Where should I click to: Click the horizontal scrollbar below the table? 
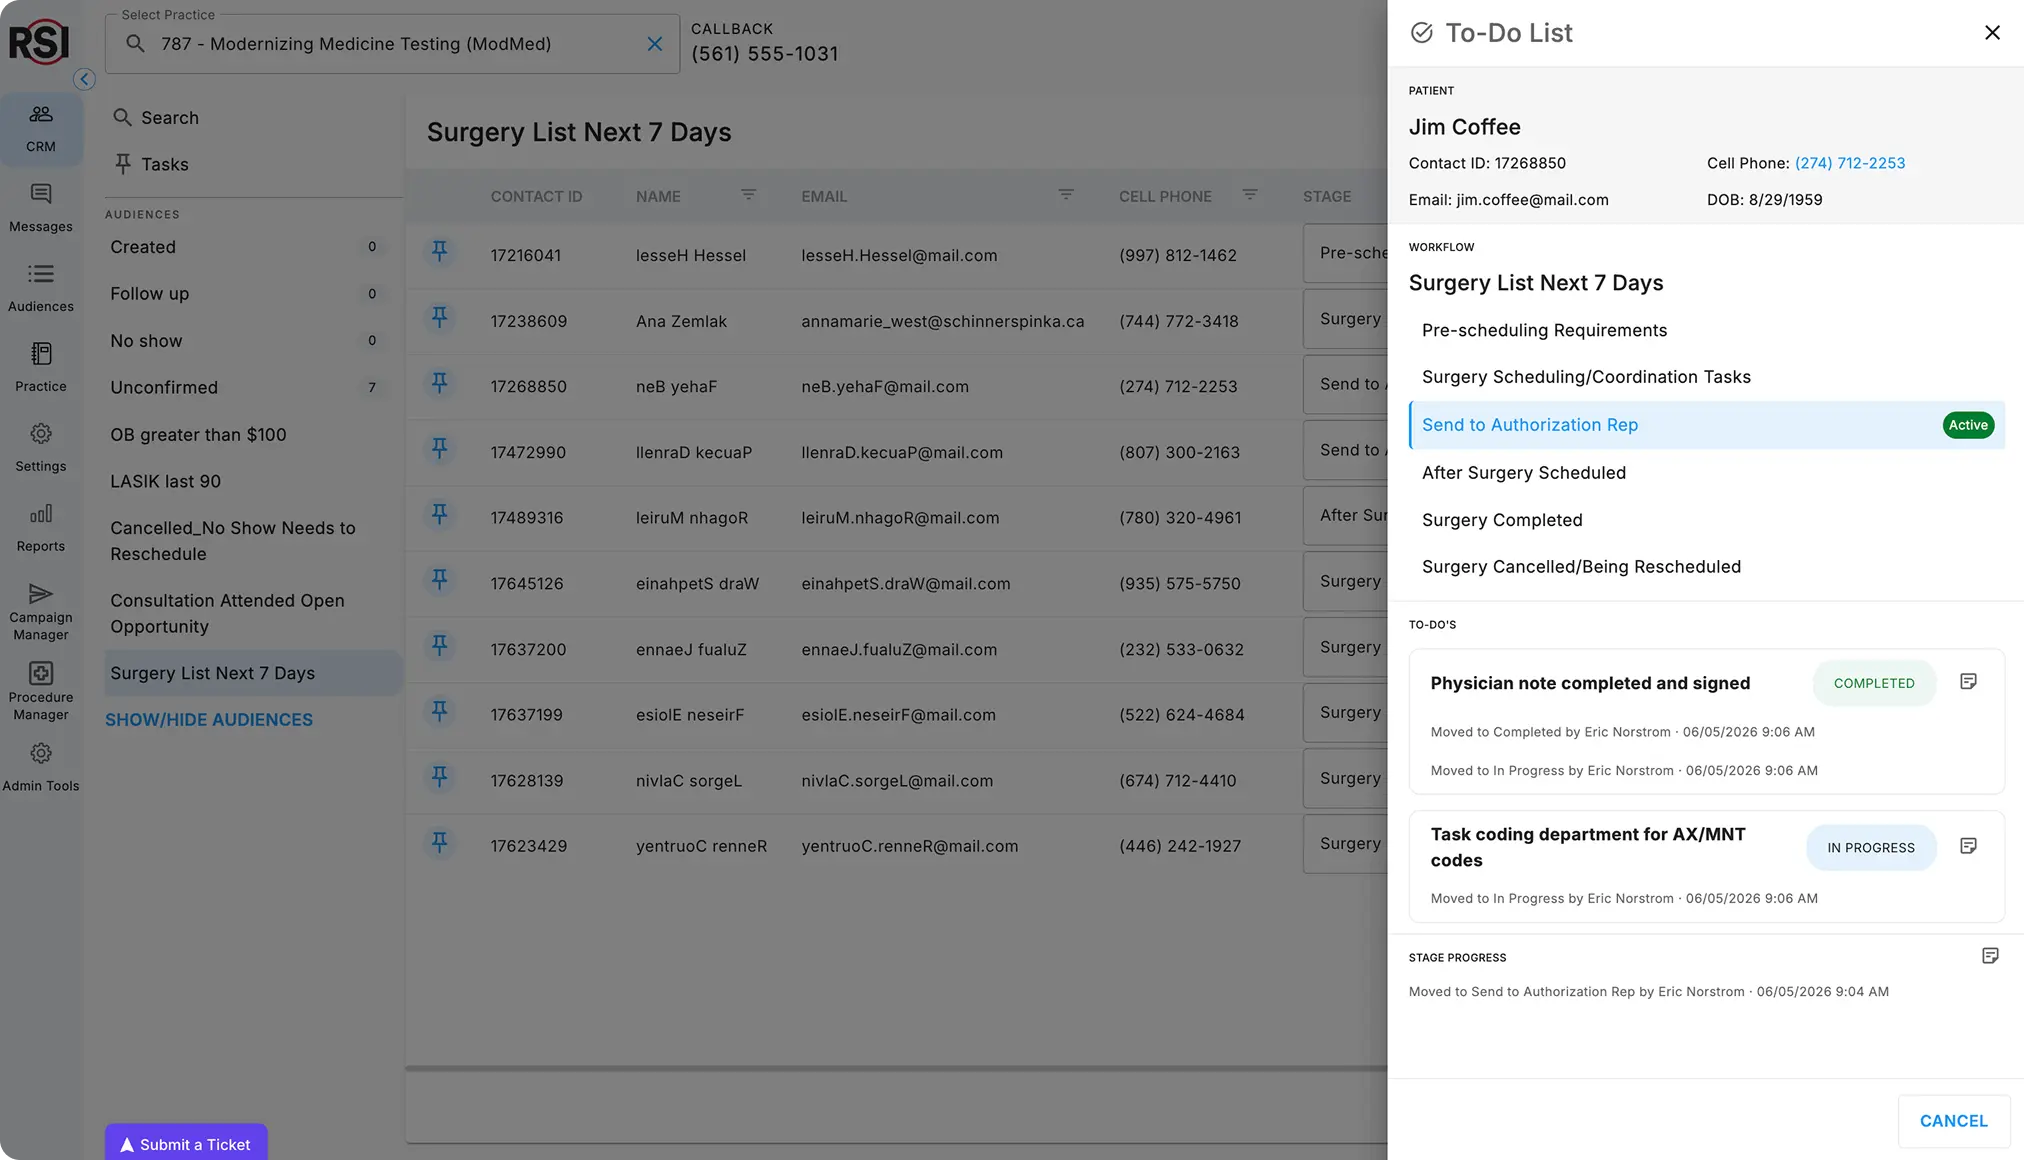pos(896,1069)
